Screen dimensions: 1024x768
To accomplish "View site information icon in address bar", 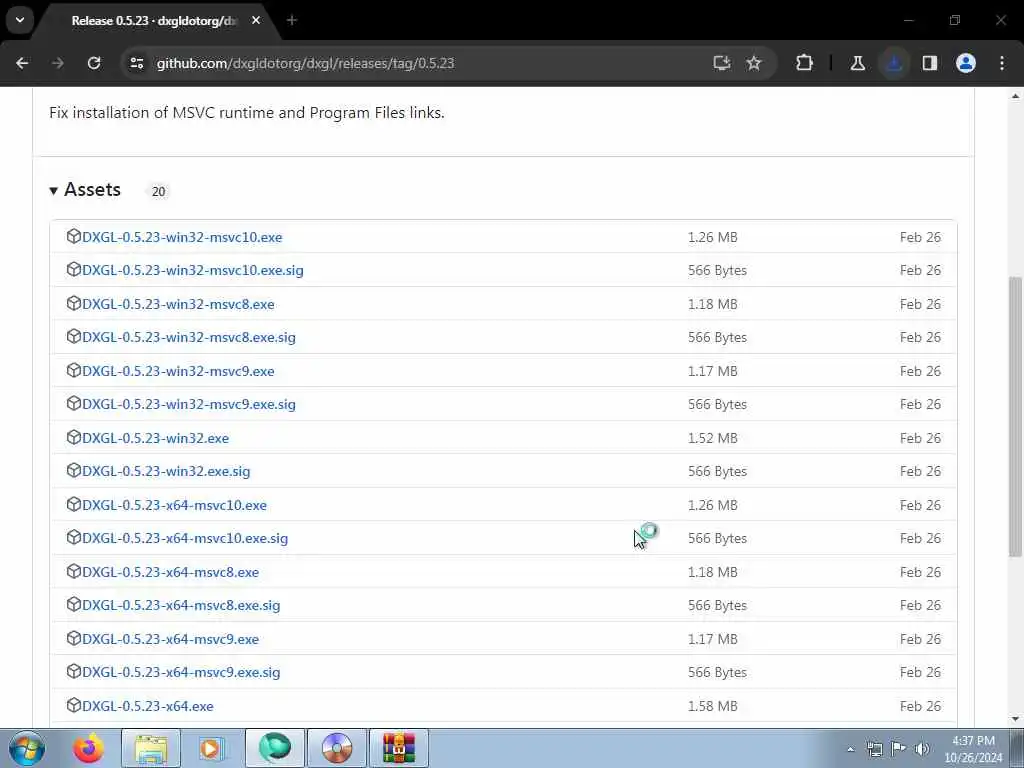I will click(136, 63).
